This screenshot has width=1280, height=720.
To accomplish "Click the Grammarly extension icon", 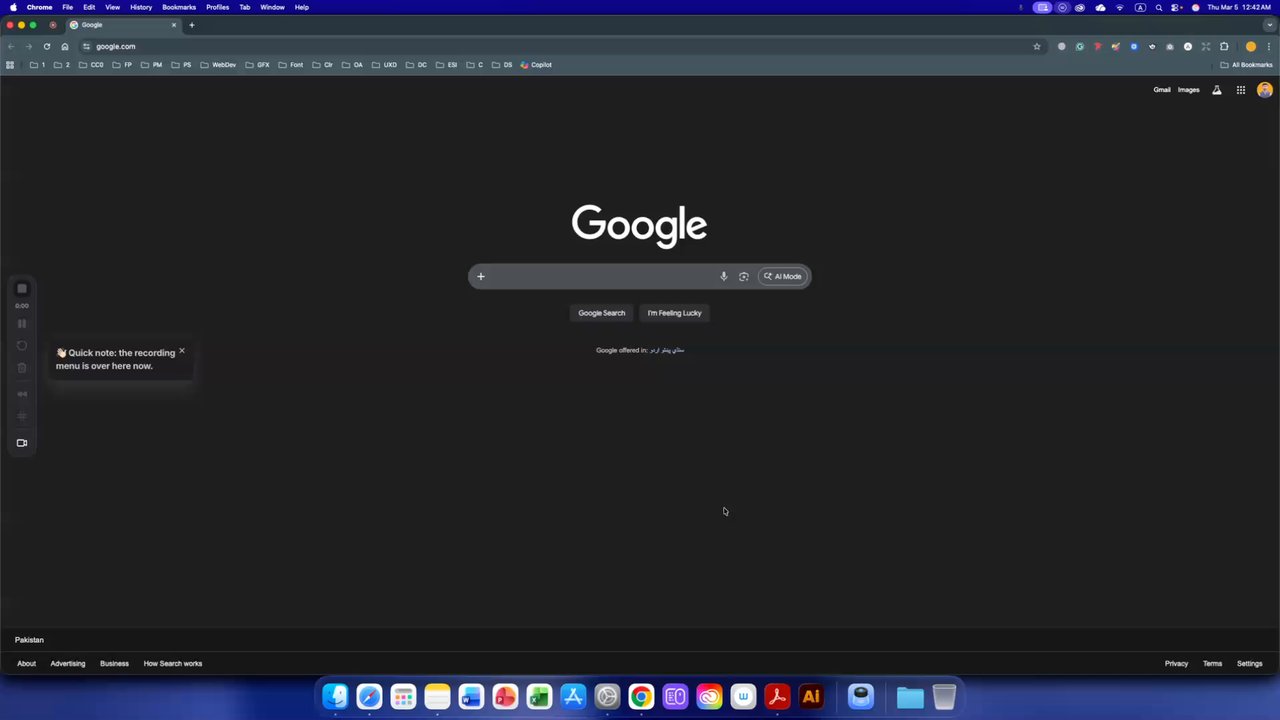I will tap(1079, 46).
